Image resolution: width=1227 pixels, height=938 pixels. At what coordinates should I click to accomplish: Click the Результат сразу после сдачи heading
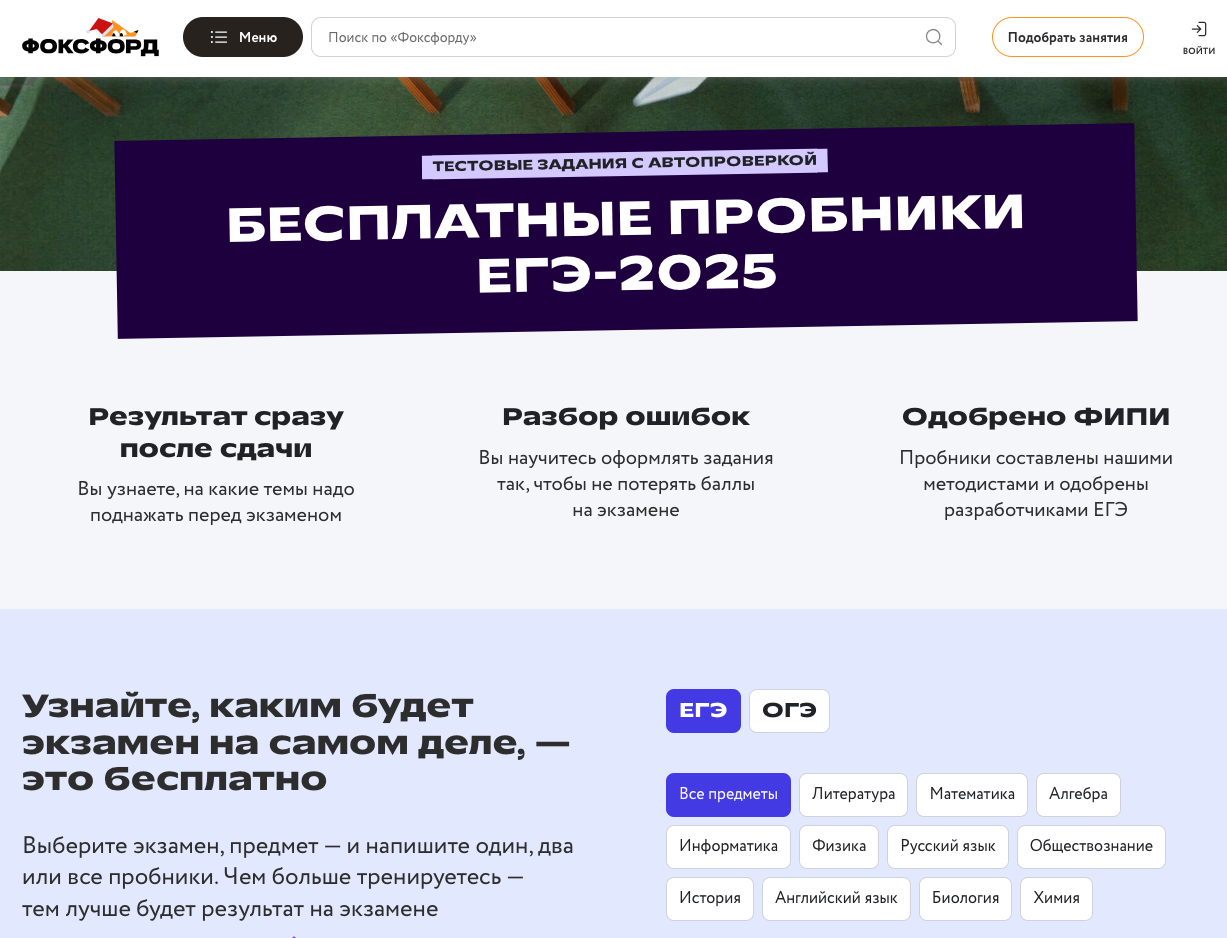[216, 433]
